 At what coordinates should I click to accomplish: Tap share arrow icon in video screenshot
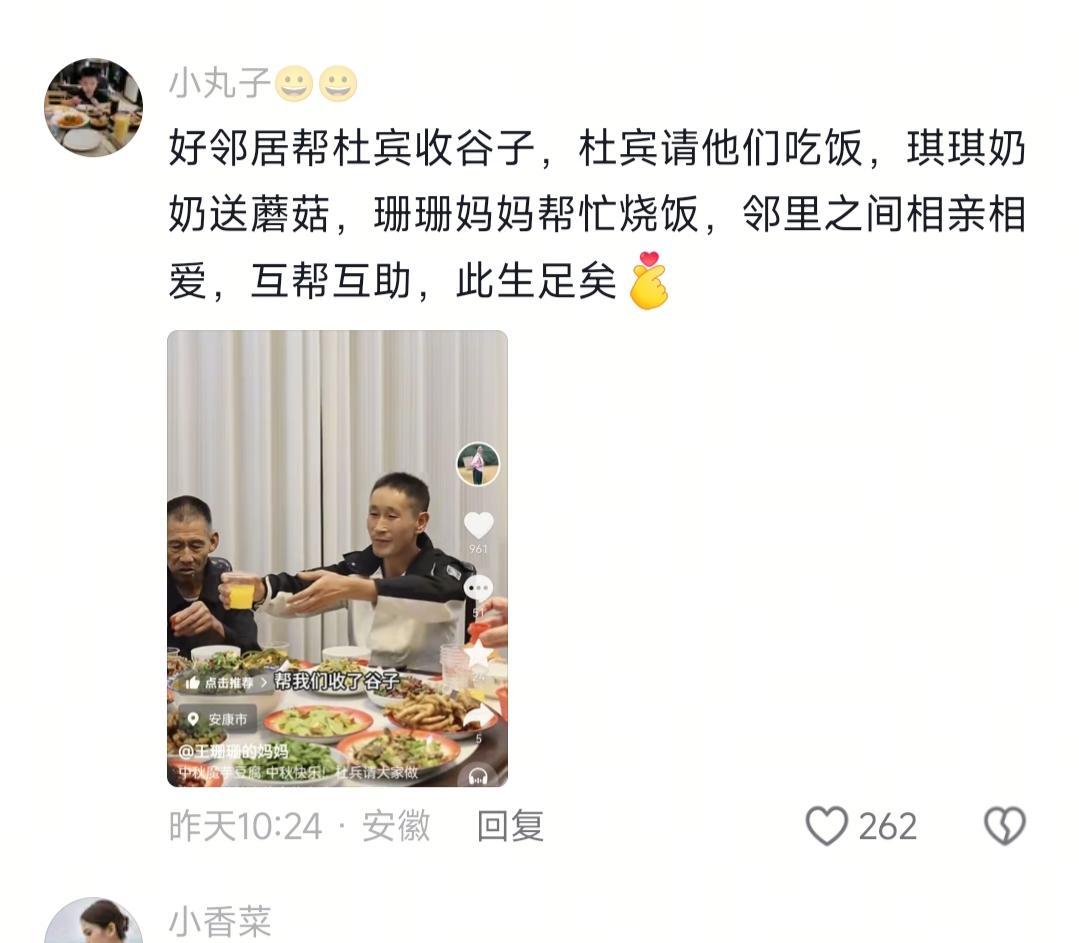[479, 717]
